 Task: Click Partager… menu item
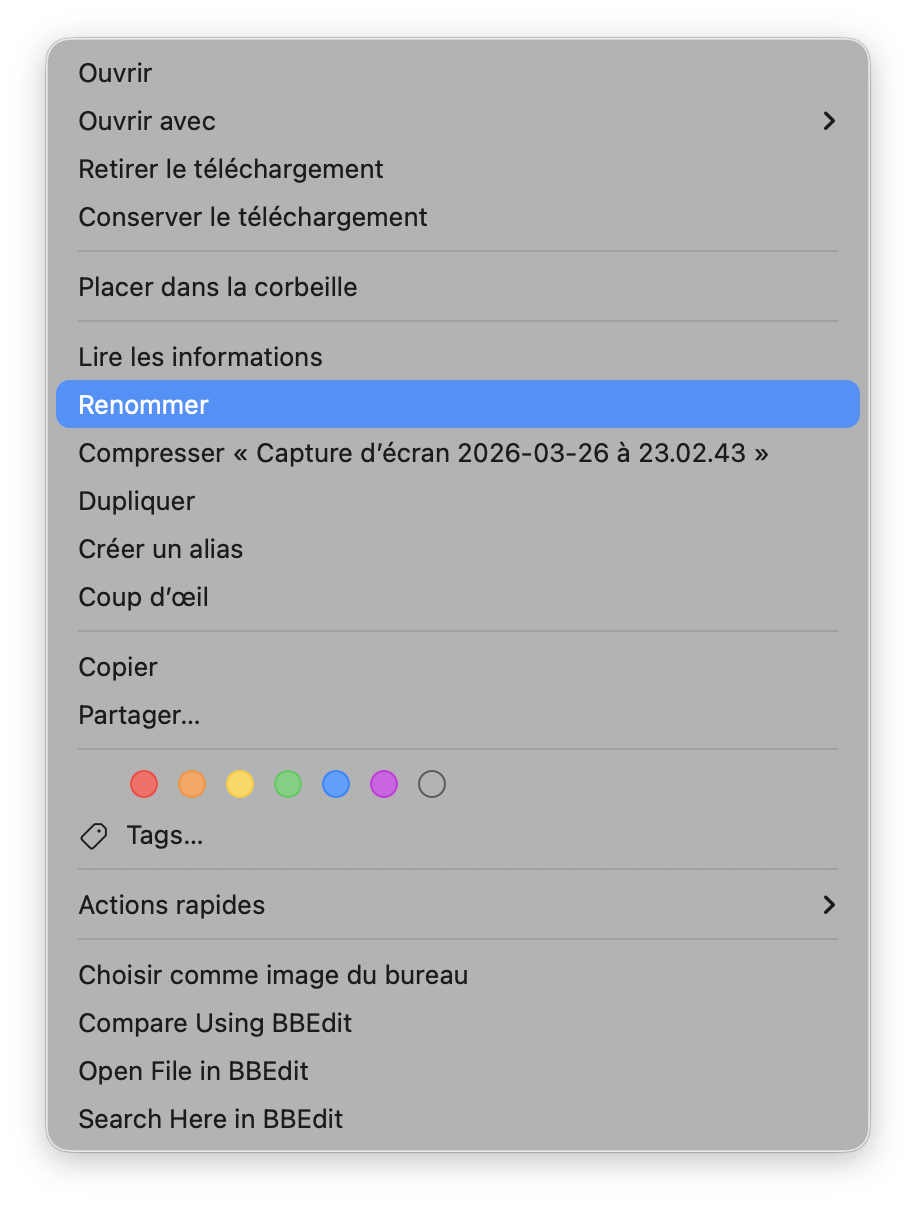pos(139,715)
